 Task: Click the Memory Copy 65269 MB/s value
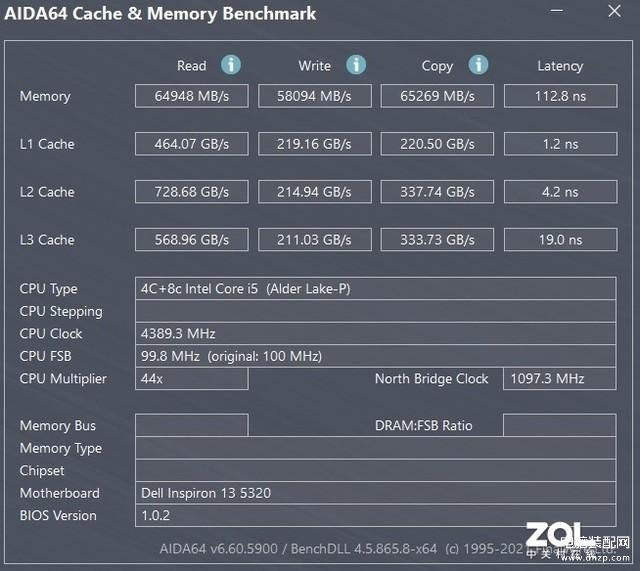pos(437,96)
